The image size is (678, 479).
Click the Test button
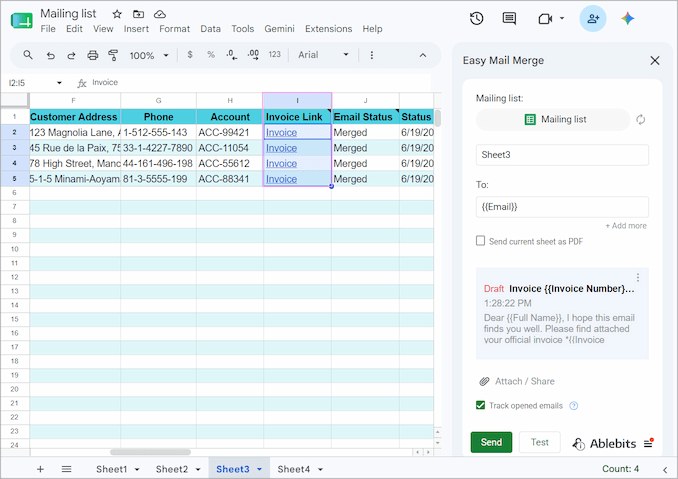pyautogui.click(x=540, y=442)
